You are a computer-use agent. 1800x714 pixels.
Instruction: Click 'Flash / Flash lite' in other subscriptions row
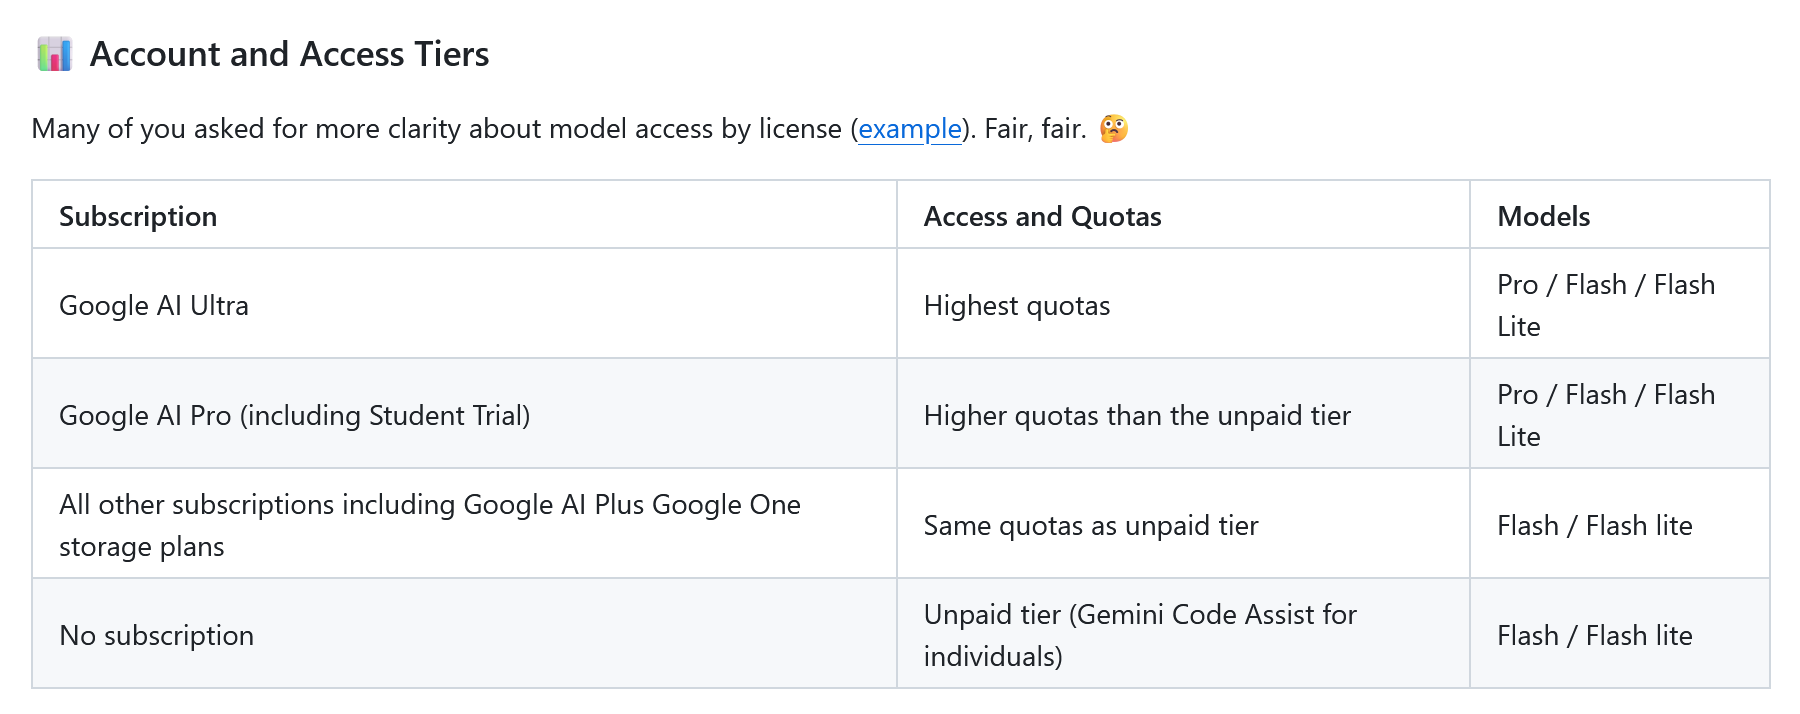[x=1594, y=525]
